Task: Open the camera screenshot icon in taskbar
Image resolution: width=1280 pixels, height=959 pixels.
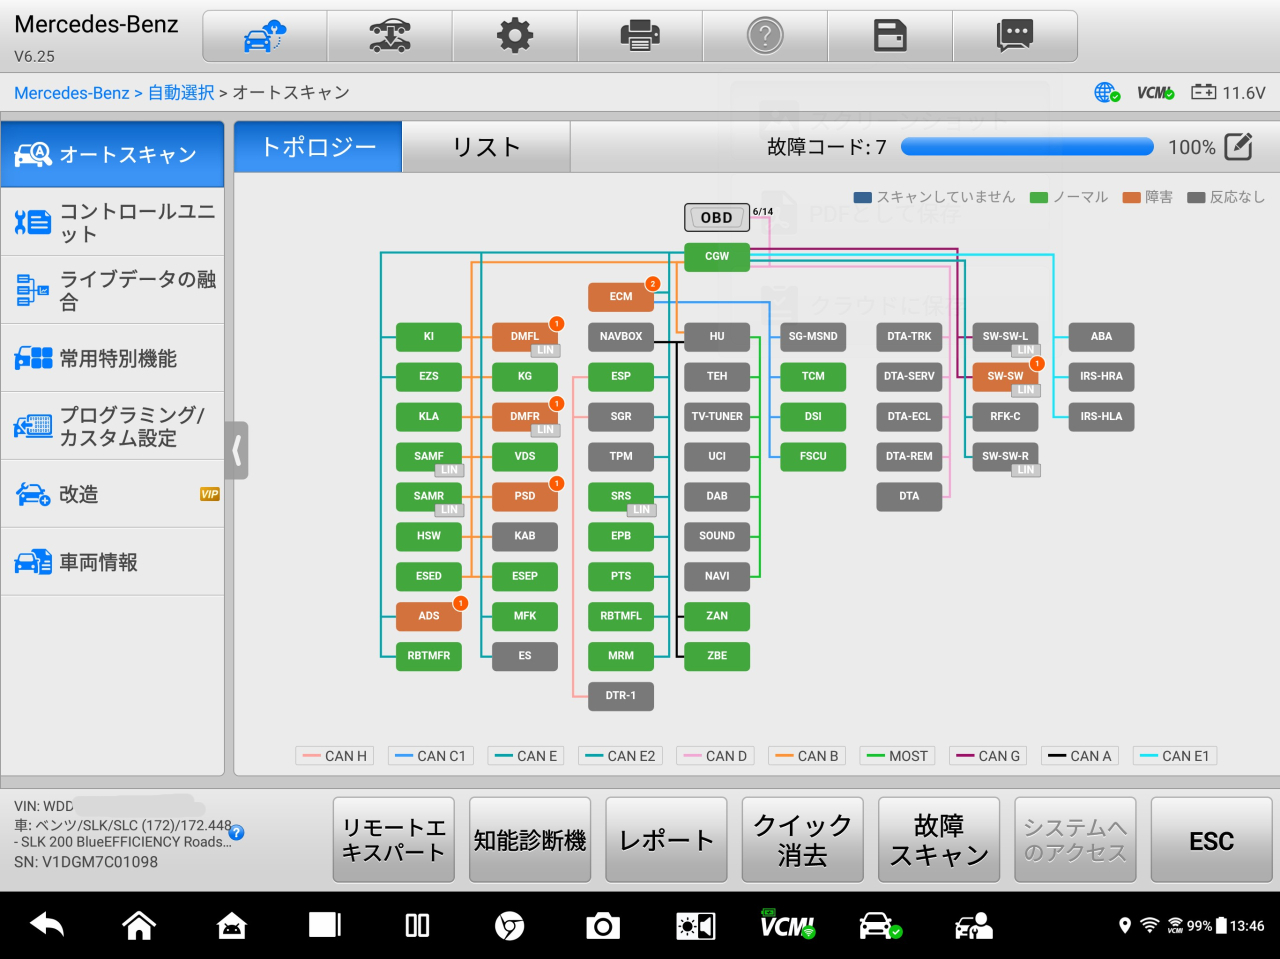Action: pos(602,926)
